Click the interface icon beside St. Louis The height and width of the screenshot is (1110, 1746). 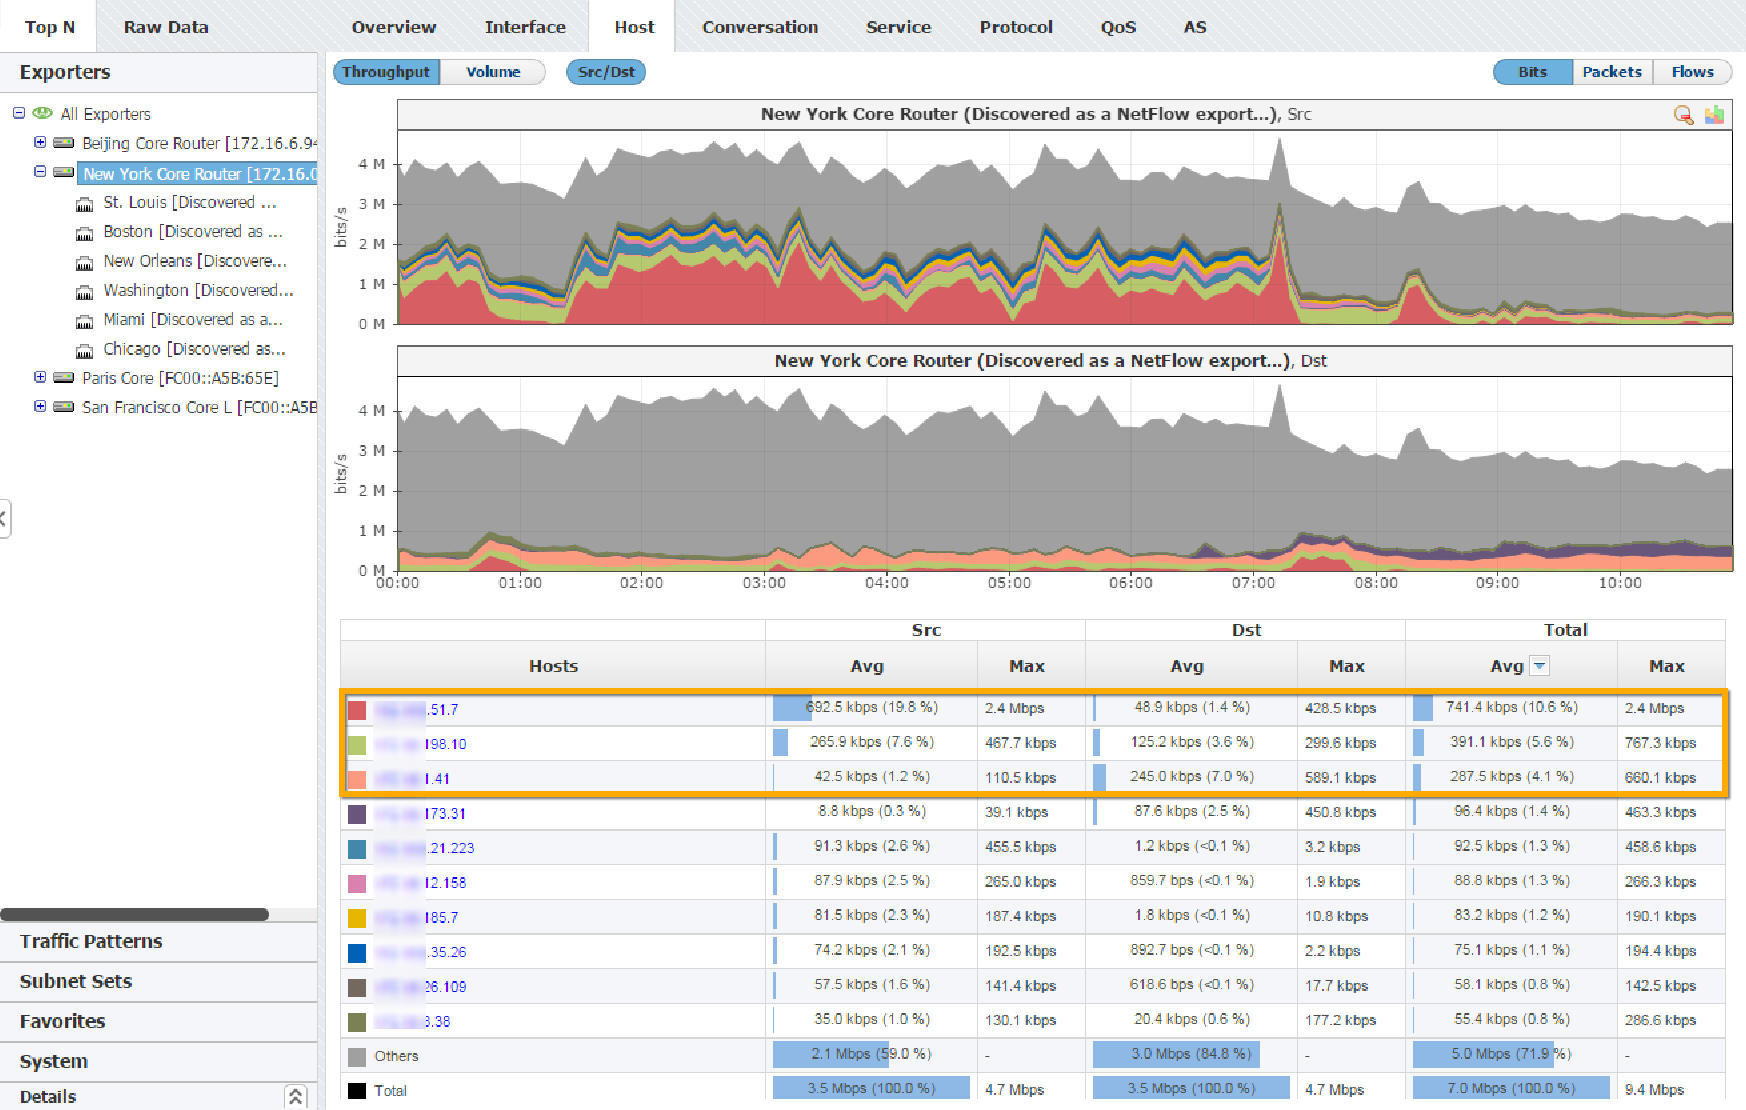(85, 203)
